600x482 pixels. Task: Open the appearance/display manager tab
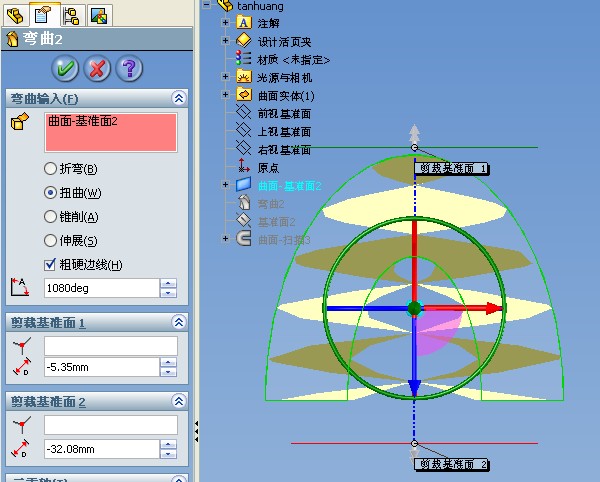[99, 15]
